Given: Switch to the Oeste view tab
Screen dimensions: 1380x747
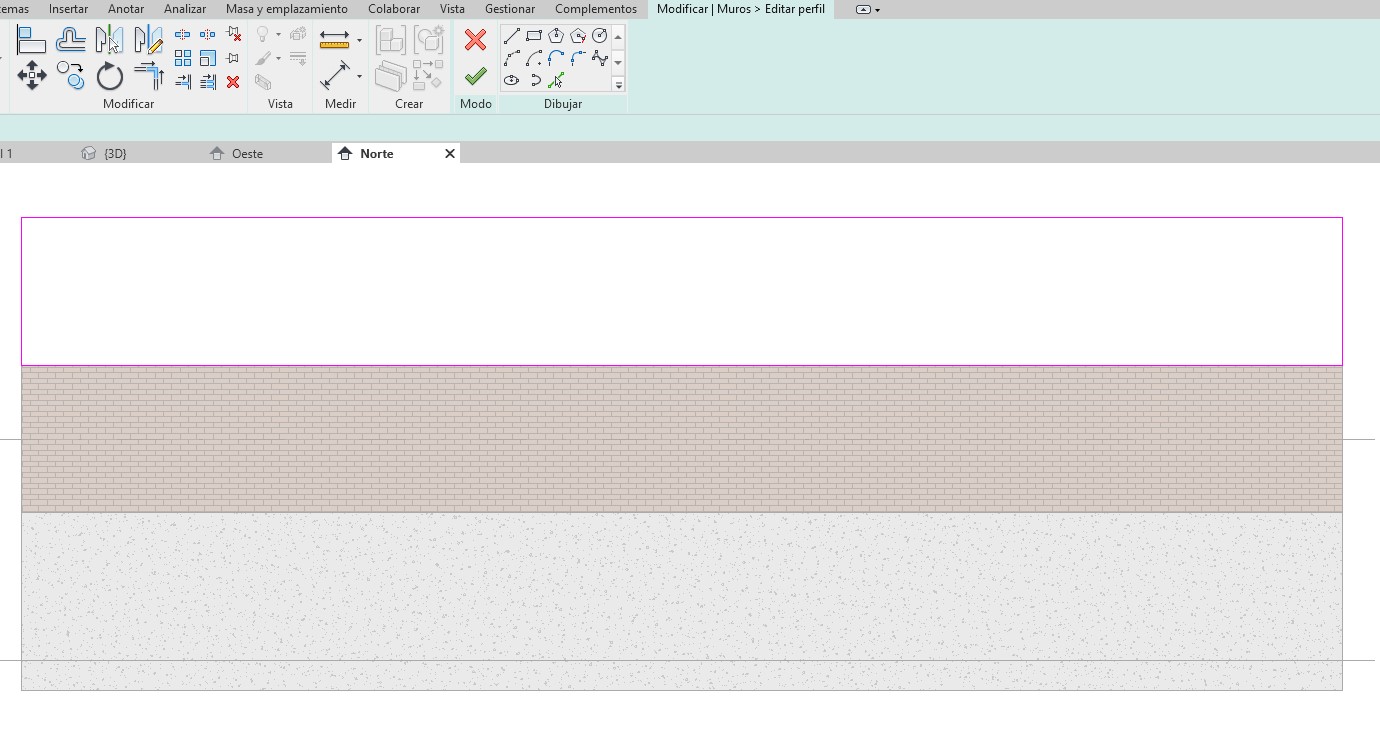Looking at the screenshot, I should pos(246,154).
